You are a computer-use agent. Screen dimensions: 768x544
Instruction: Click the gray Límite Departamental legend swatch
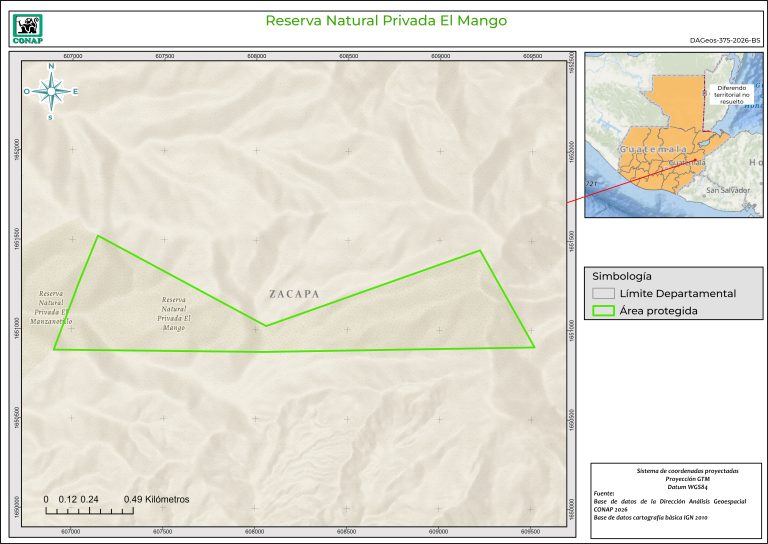[603, 294]
